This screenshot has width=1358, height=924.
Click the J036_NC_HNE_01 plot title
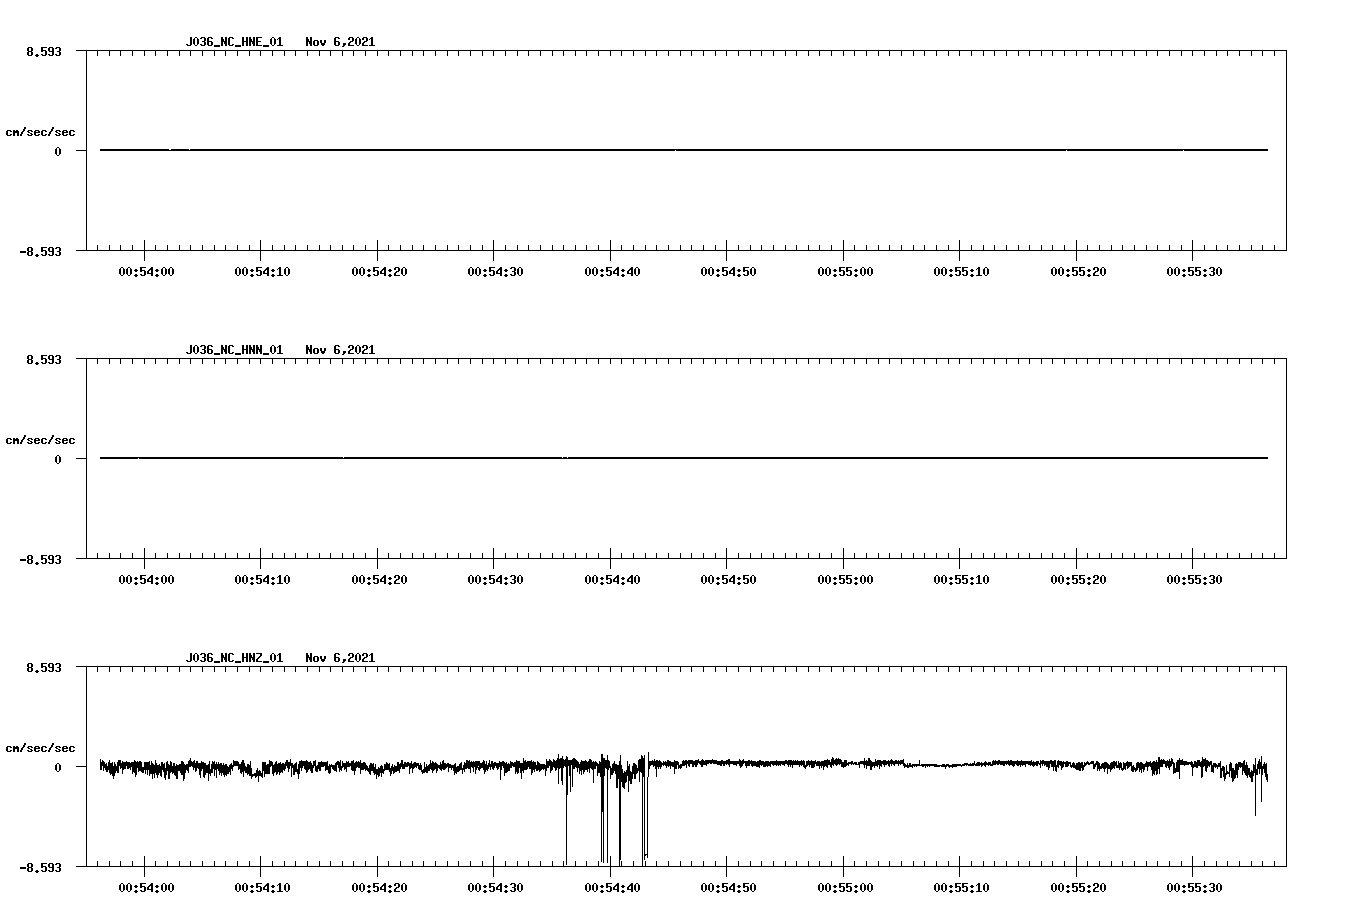[x=234, y=42]
